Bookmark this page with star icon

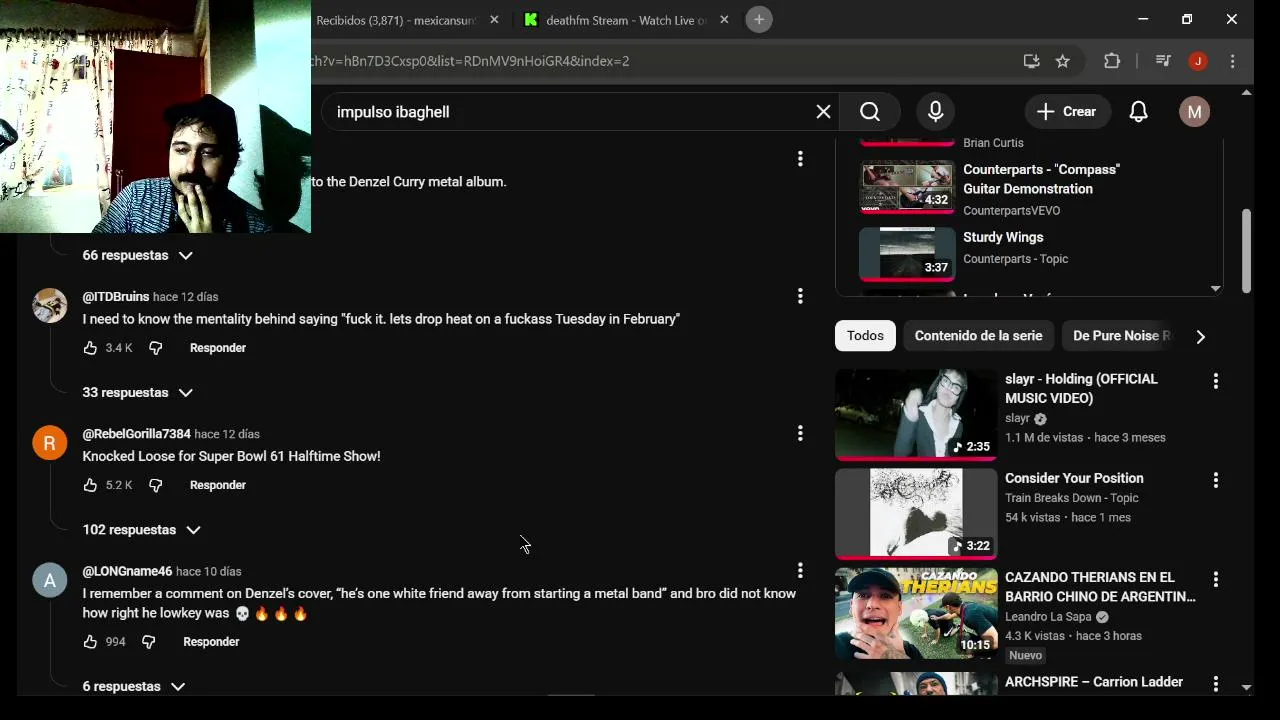click(x=1063, y=61)
